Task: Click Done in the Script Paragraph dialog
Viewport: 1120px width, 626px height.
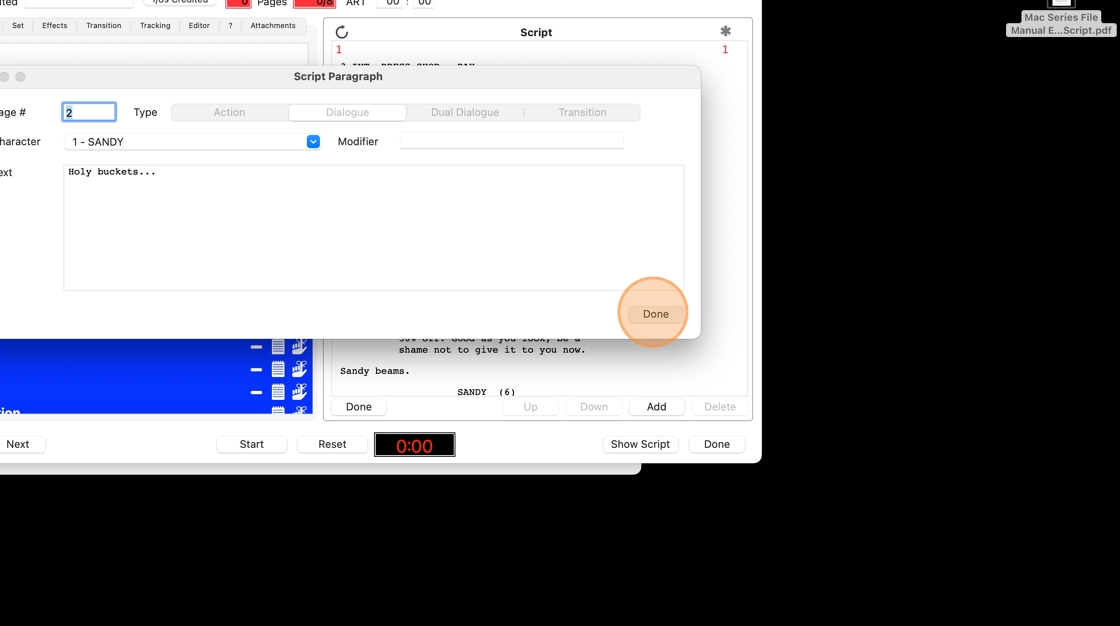Action: (x=656, y=314)
